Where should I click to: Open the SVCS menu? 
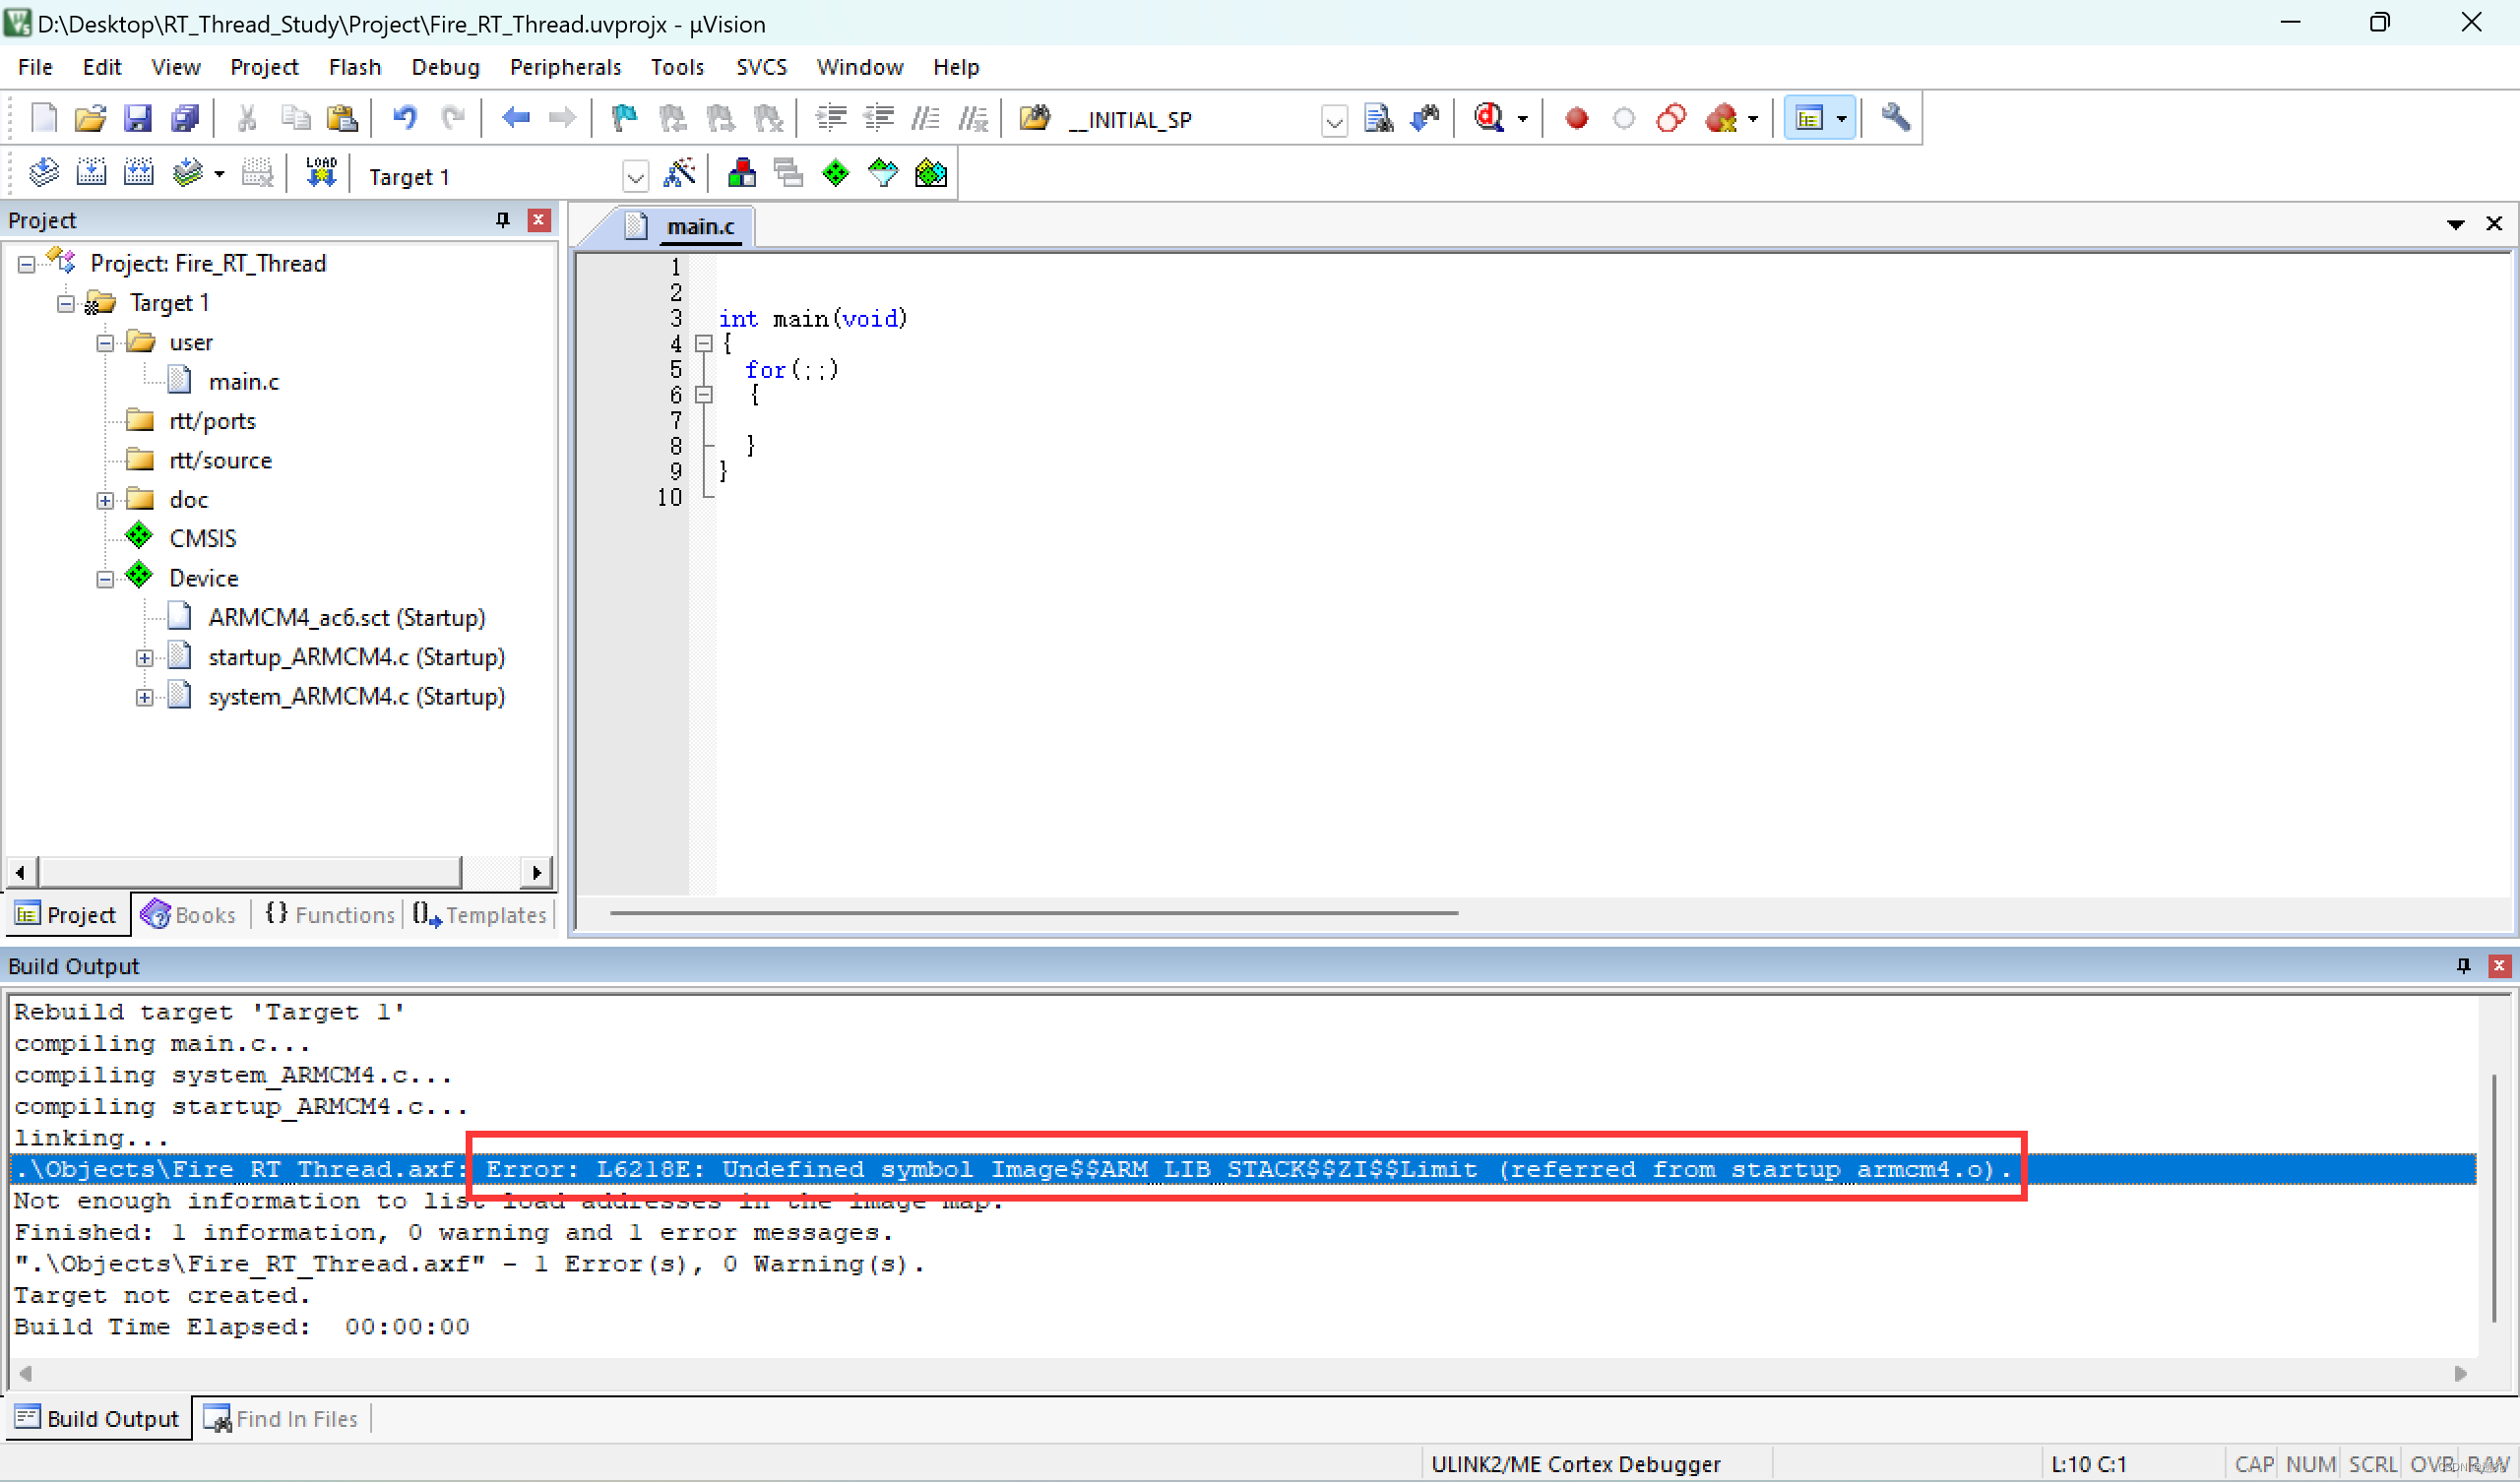click(761, 67)
